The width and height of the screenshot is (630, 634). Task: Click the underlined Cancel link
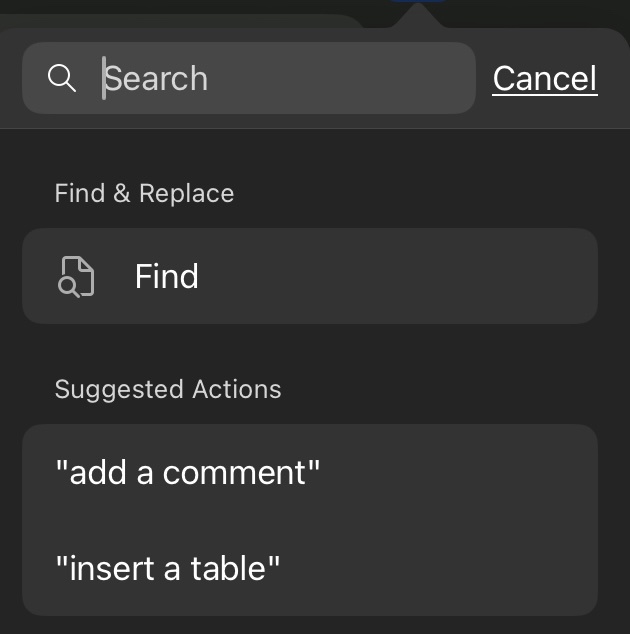pos(545,78)
